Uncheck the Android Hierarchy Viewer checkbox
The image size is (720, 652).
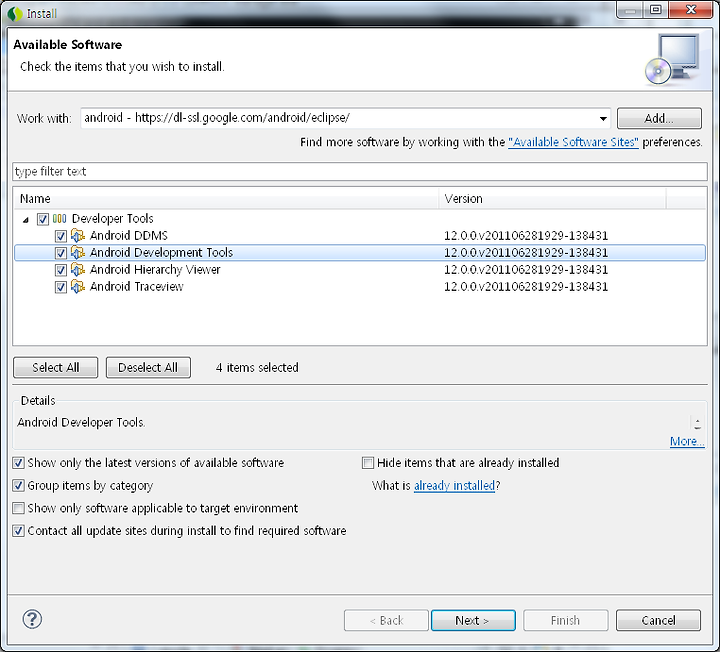point(61,270)
